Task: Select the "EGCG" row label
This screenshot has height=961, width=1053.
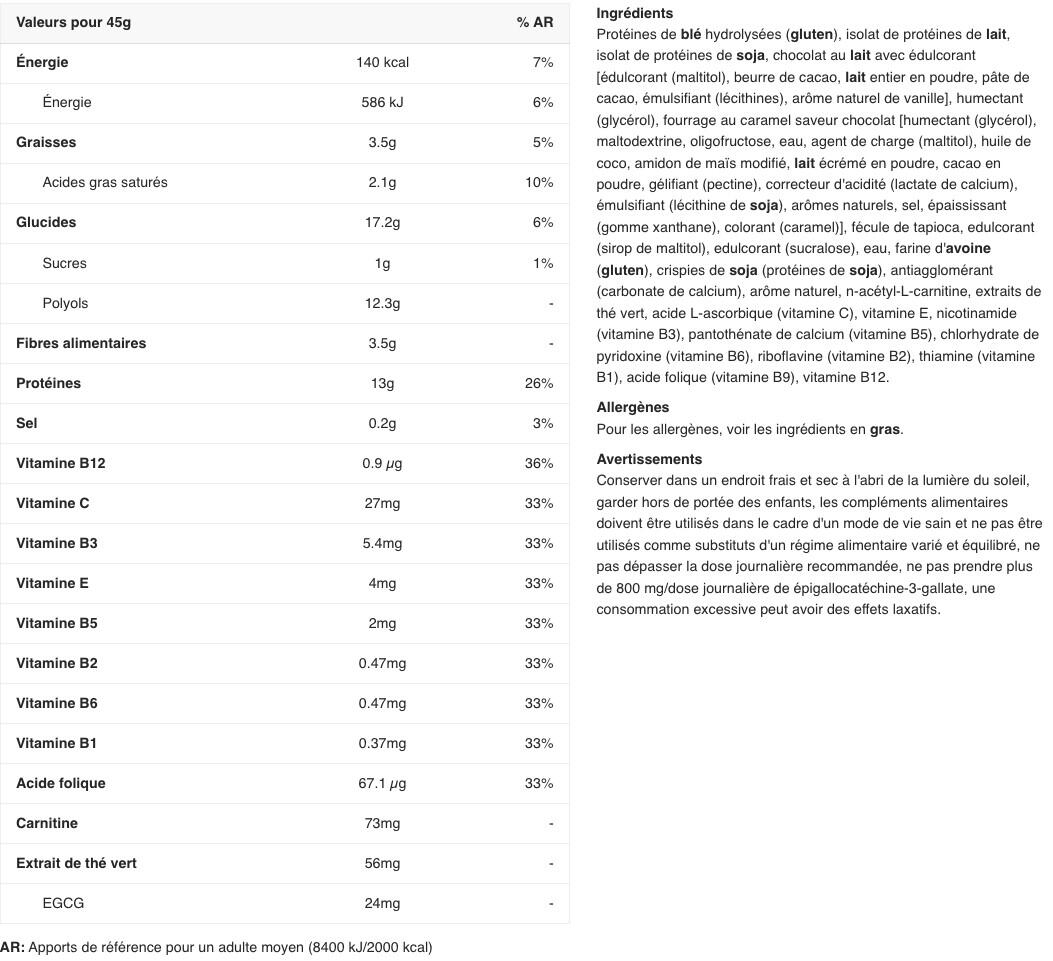Action: [x=63, y=903]
